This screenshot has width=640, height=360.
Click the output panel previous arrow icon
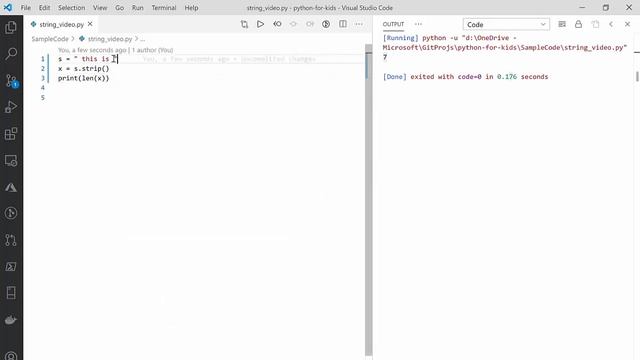[611, 24]
